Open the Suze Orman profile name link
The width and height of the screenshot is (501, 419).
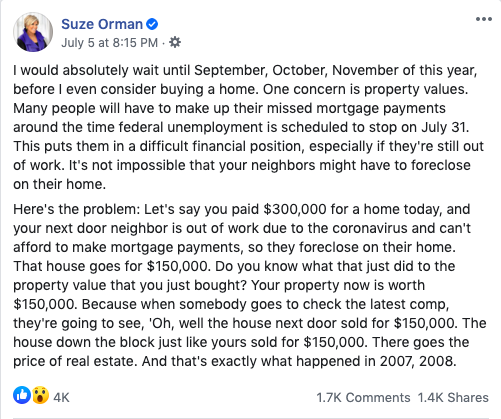coord(102,24)
